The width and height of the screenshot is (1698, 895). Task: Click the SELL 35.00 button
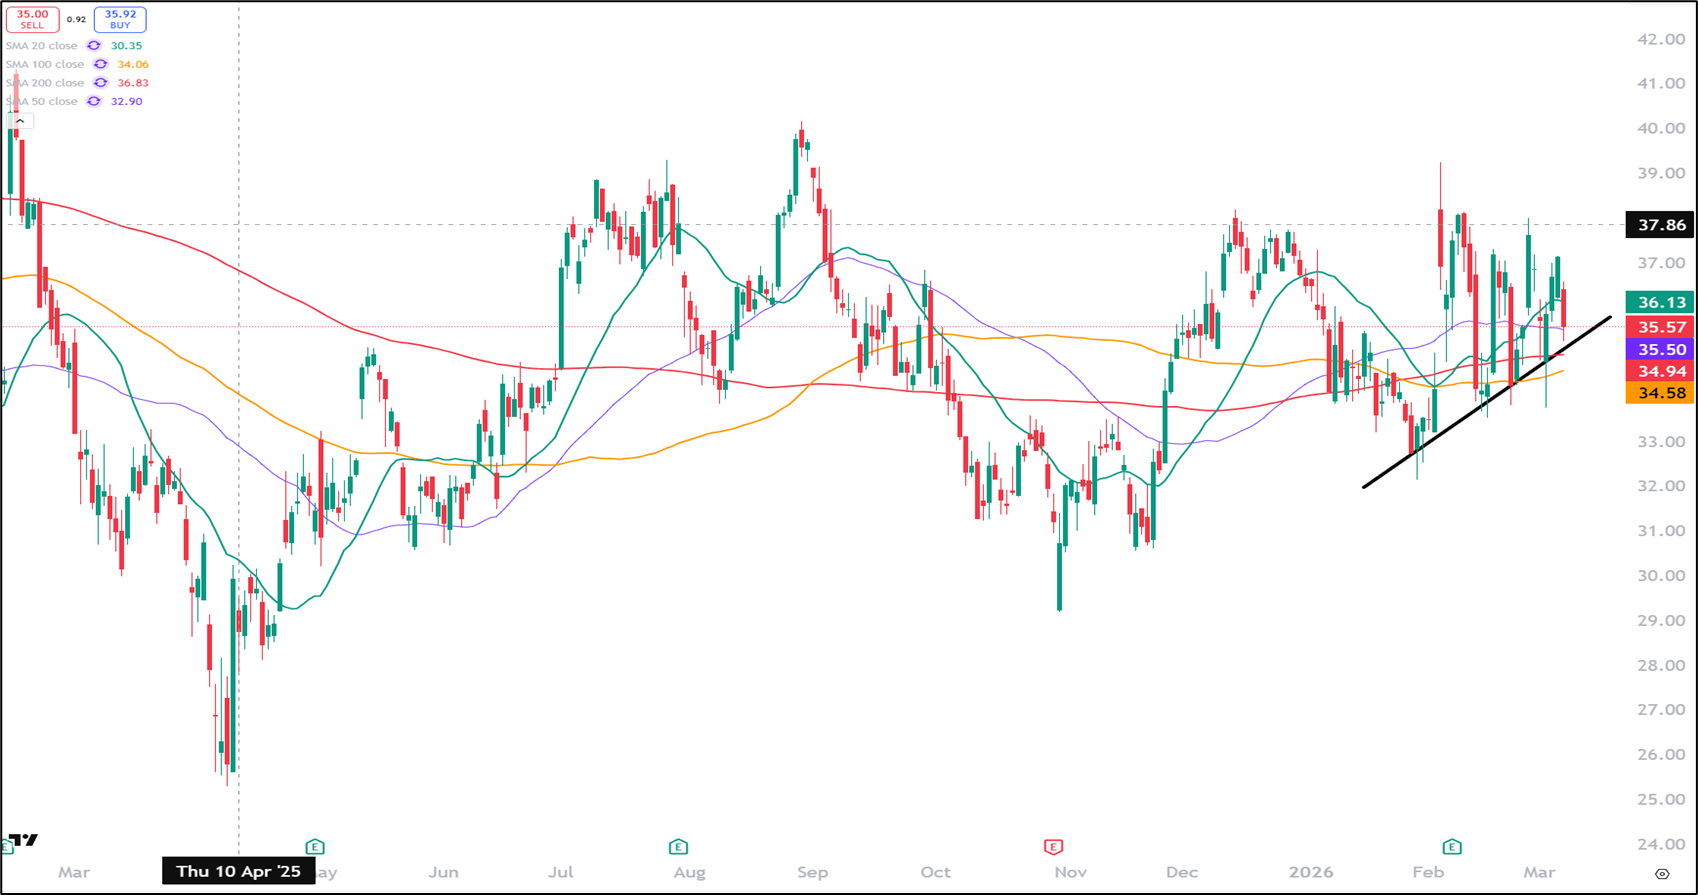[32, 19]
